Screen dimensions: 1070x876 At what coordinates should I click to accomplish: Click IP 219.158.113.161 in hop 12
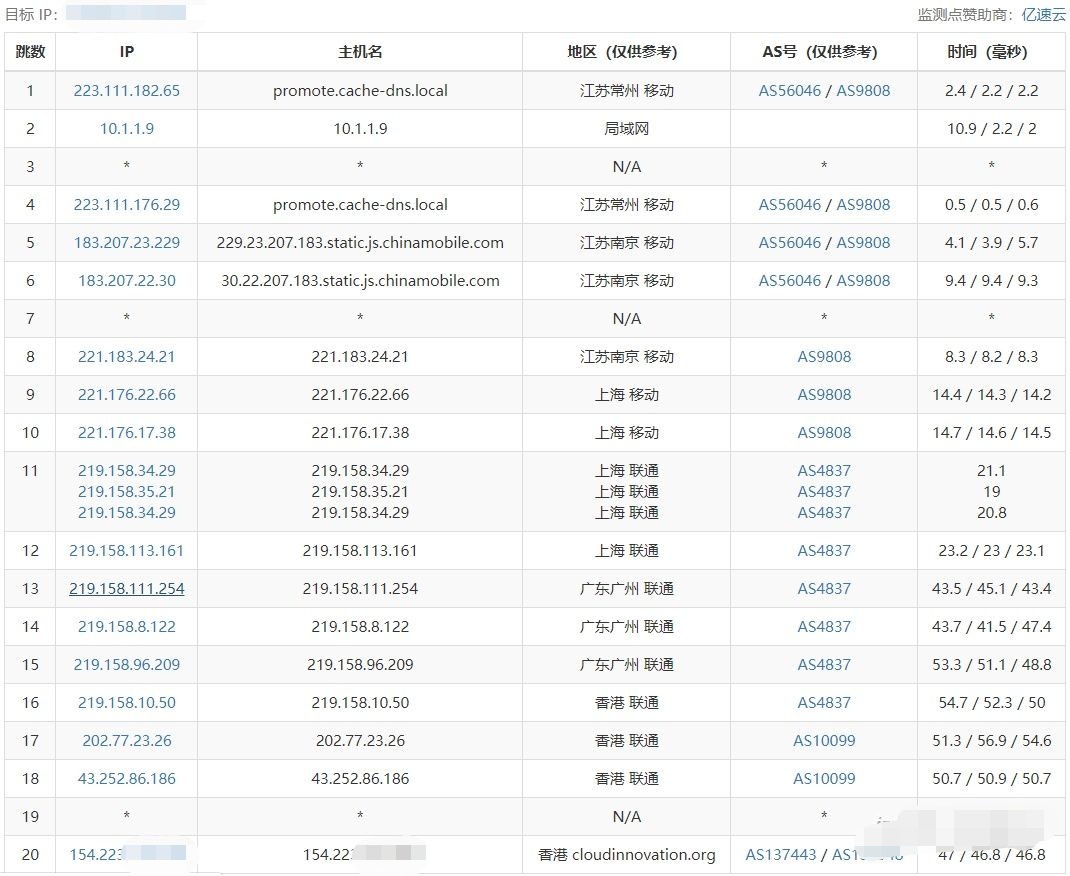pos(126,550)
